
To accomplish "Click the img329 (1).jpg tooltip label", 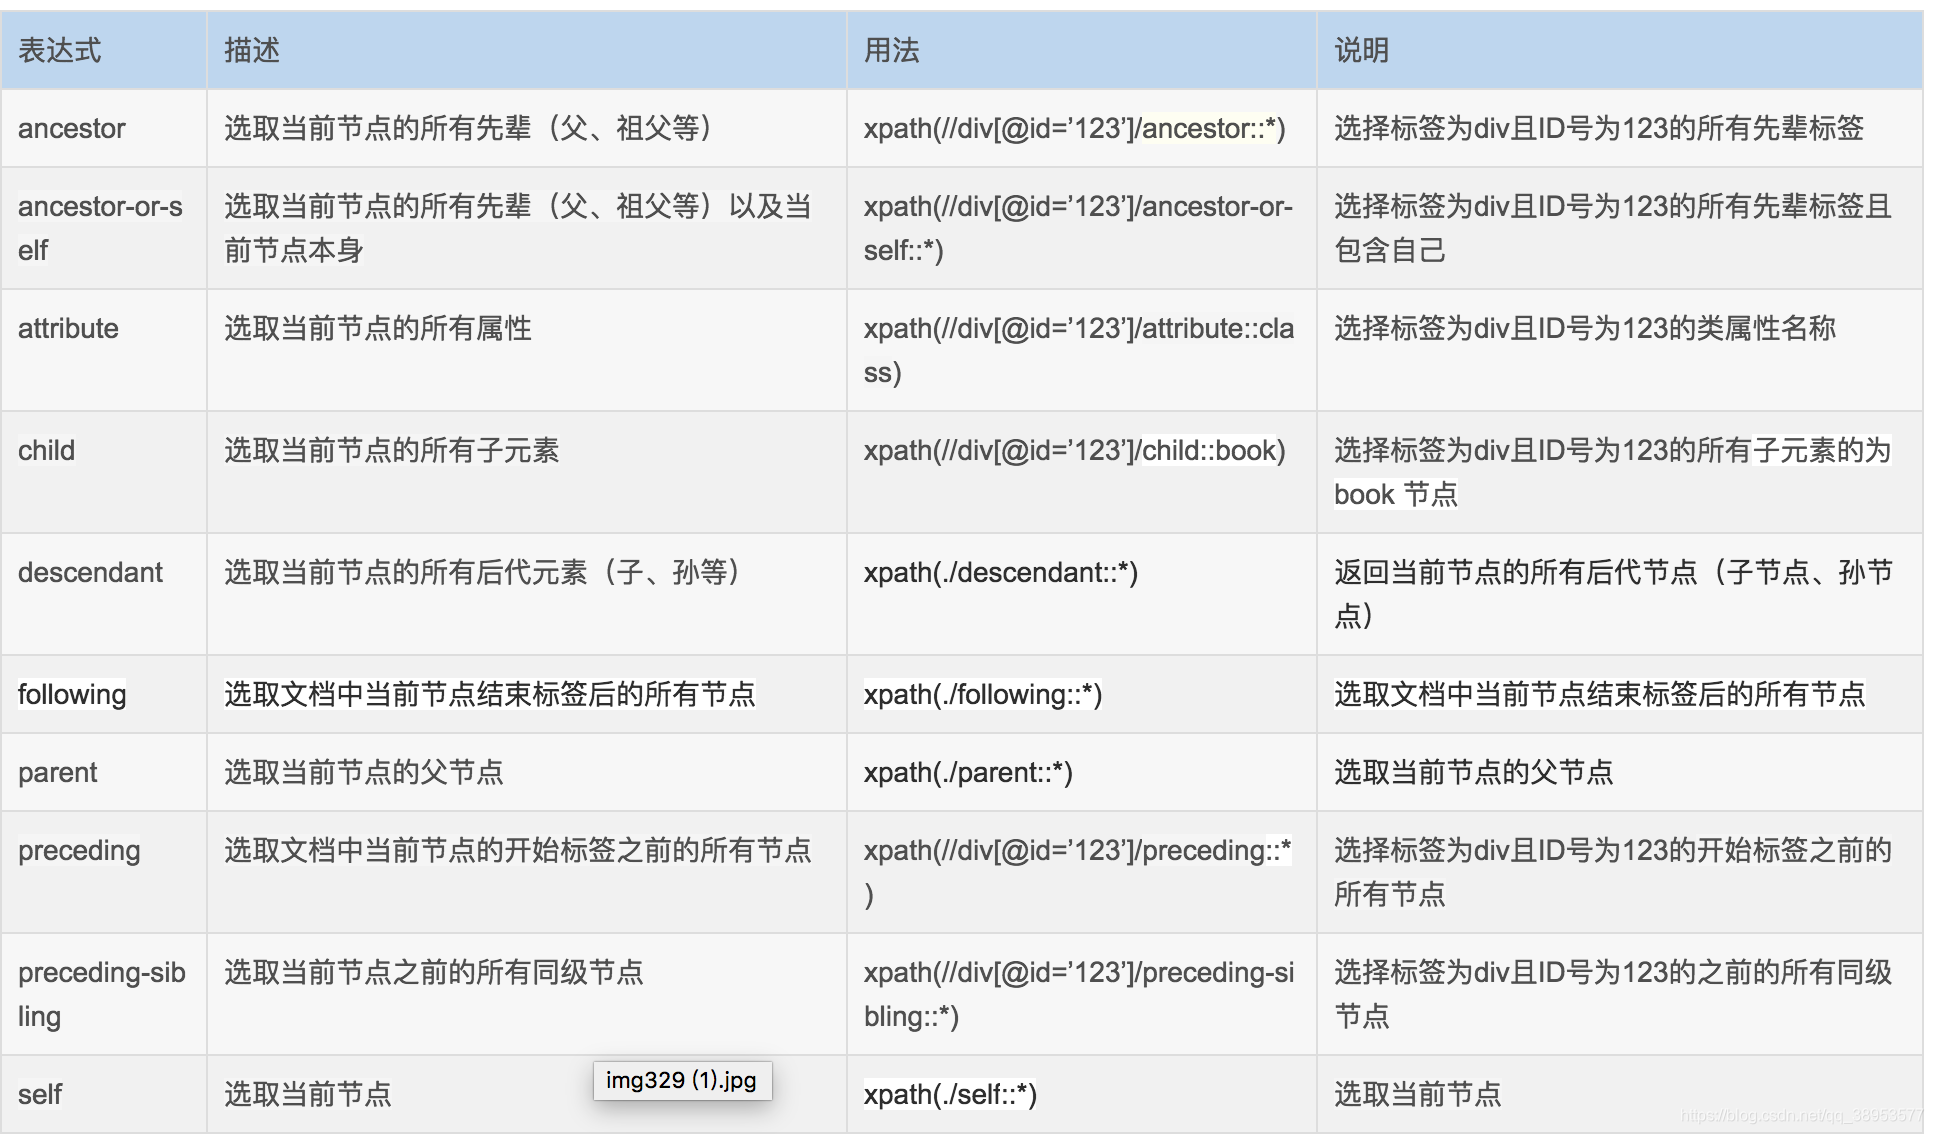I will coord(681,1080).
